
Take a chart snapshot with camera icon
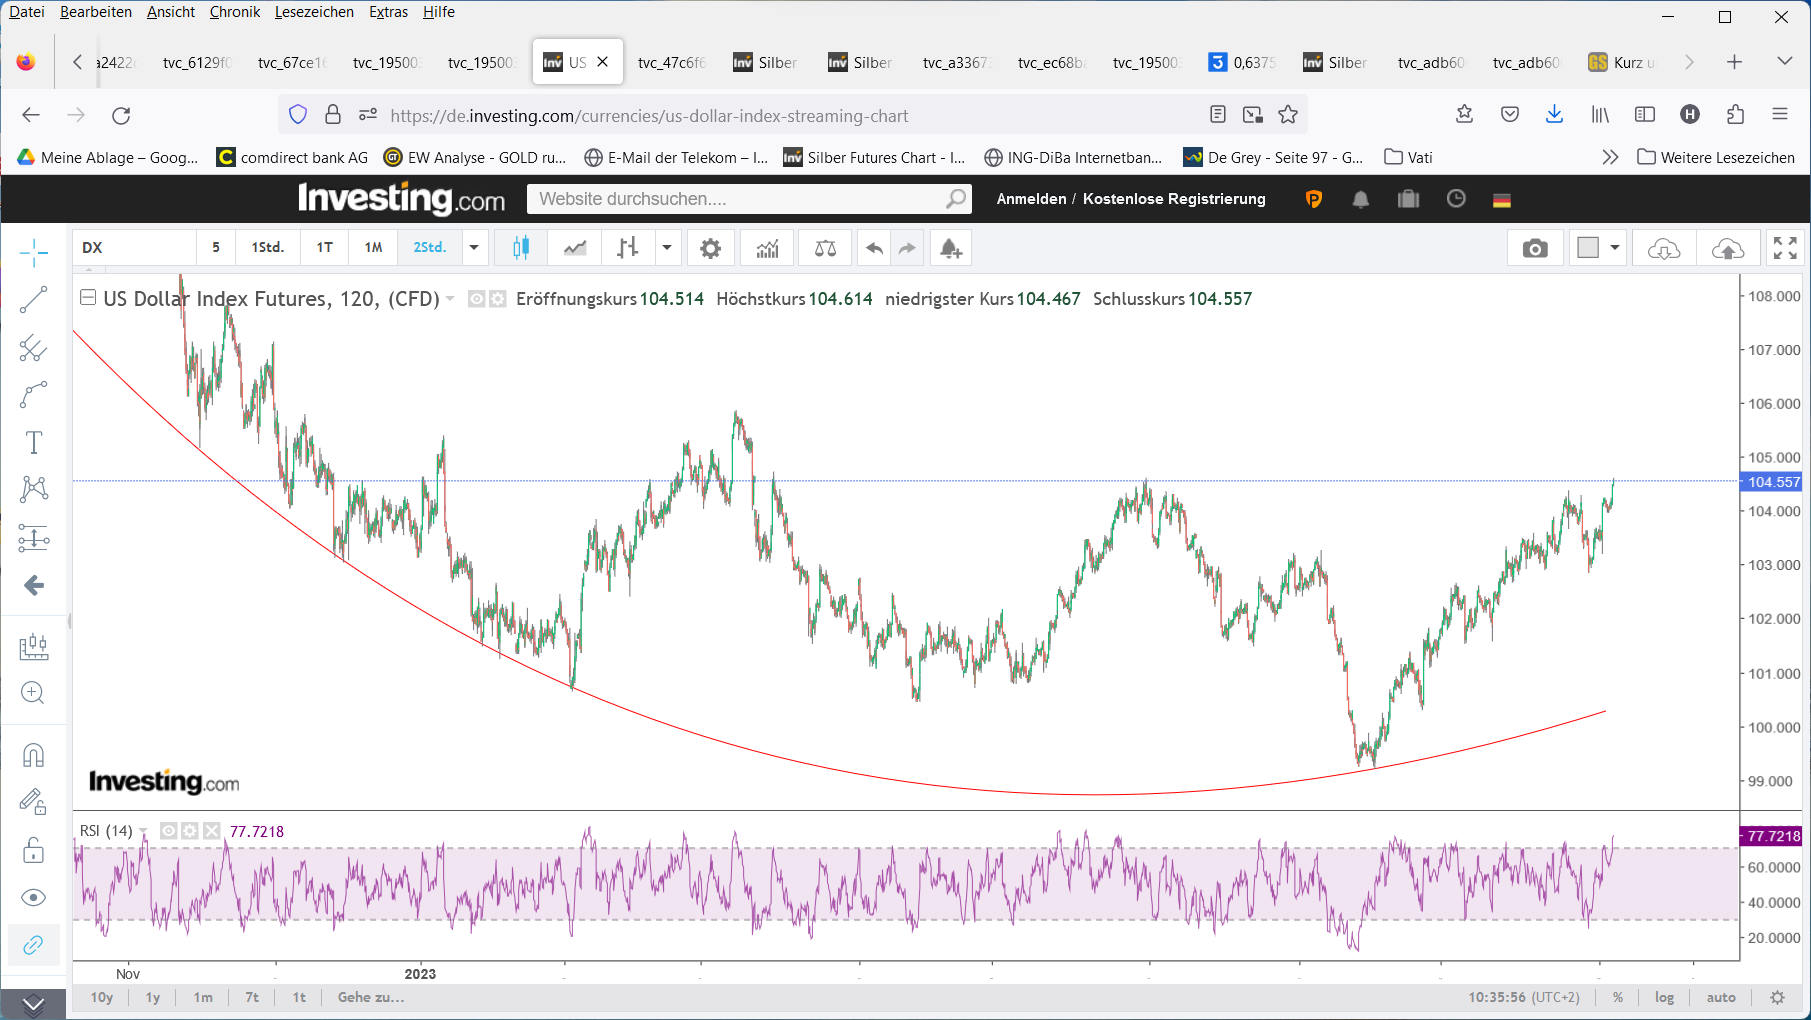pos(1535,248)
